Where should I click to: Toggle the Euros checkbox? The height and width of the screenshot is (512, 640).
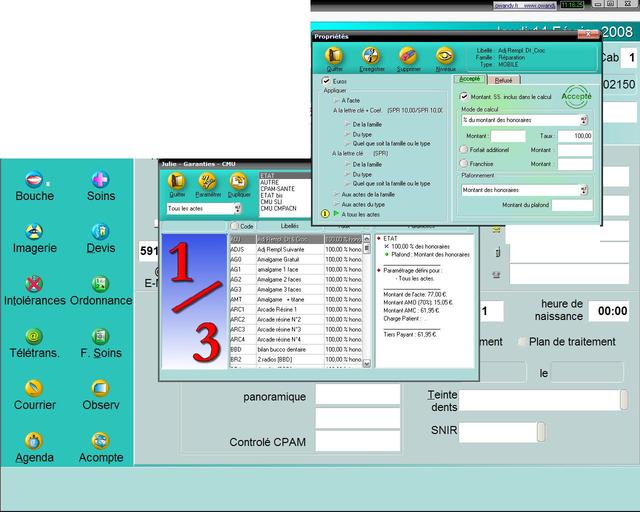pos(326,81)
